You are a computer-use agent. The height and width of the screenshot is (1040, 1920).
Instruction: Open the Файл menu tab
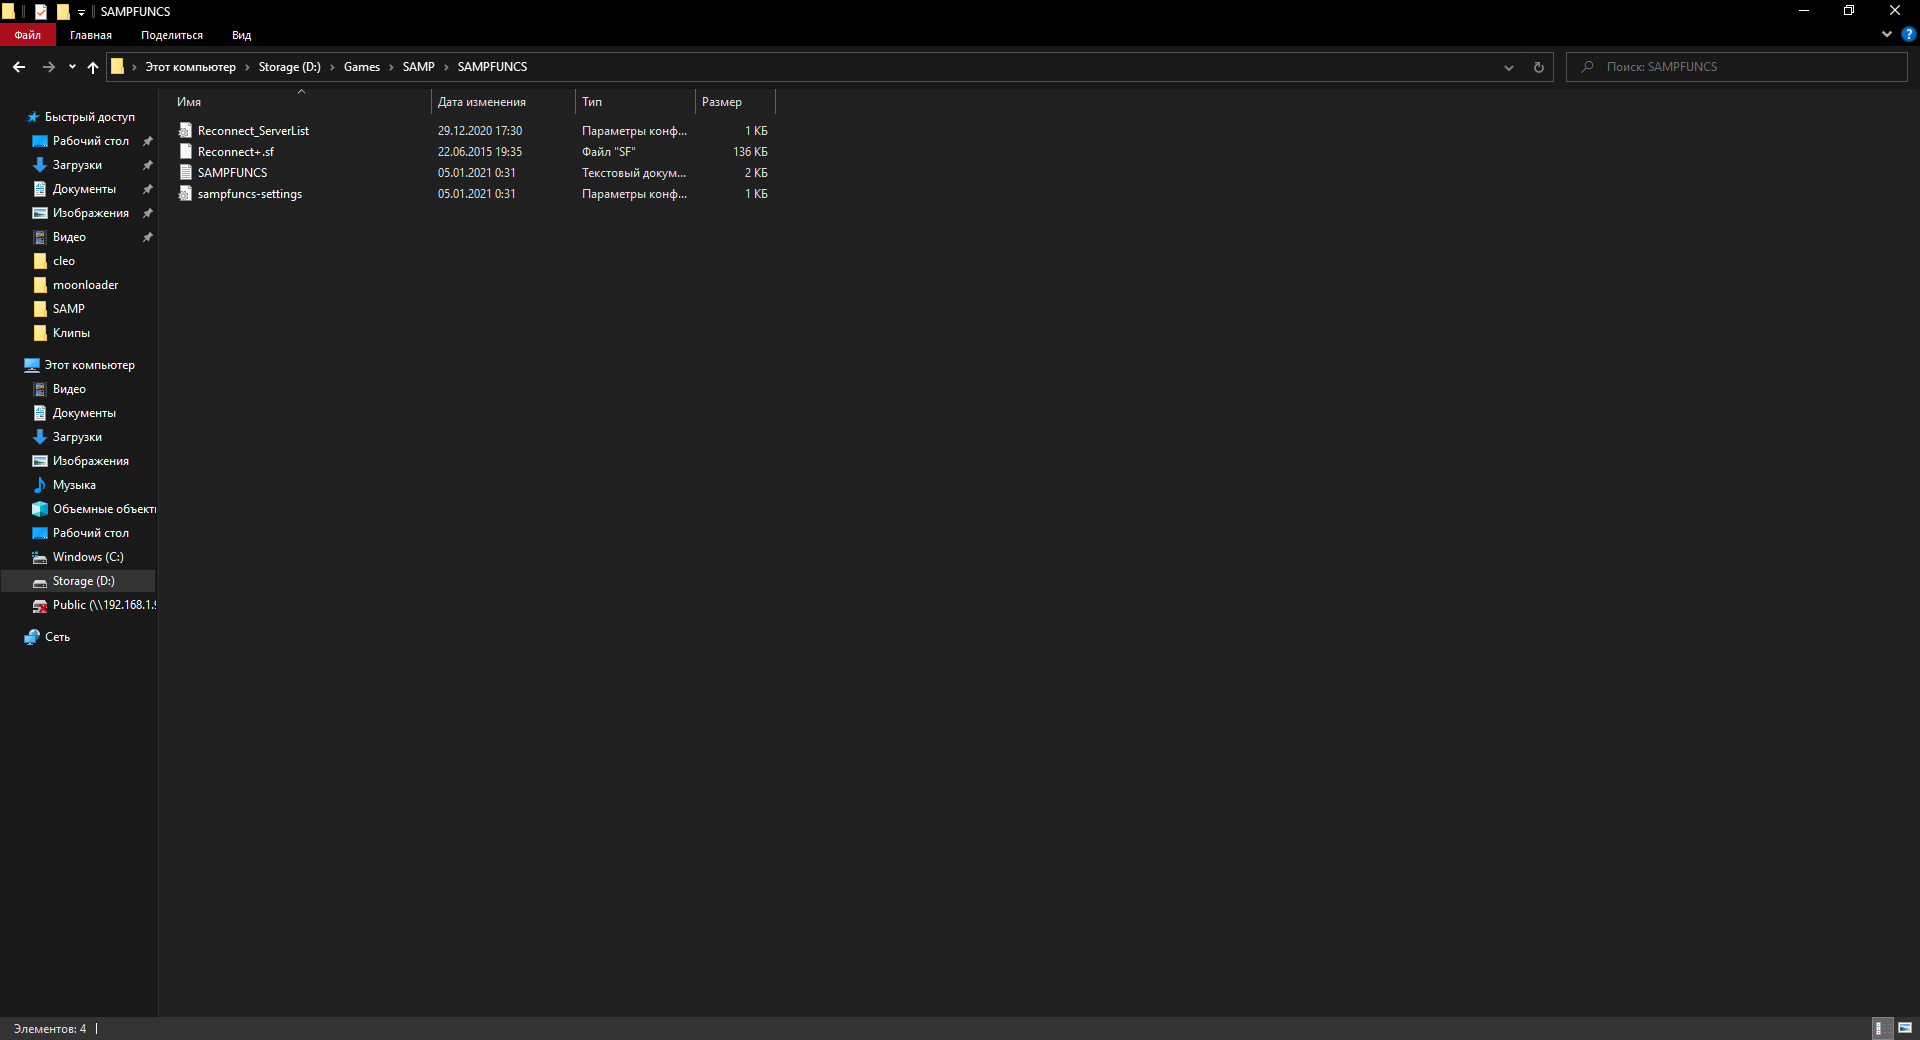point(28,35)
